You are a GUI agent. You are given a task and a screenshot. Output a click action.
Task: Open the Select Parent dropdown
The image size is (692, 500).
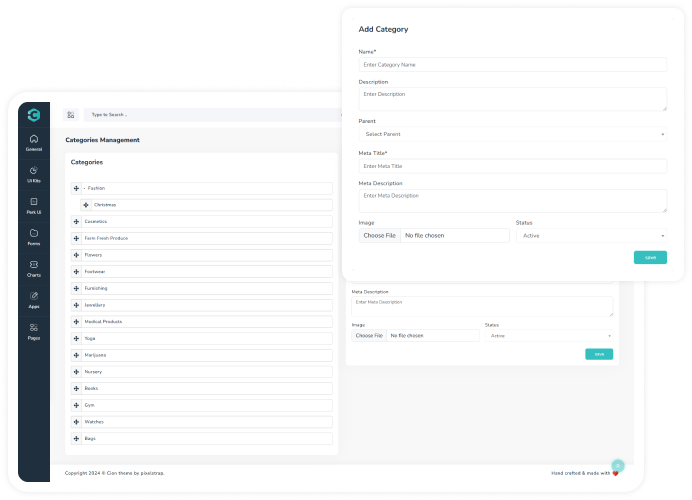point(512,133)
